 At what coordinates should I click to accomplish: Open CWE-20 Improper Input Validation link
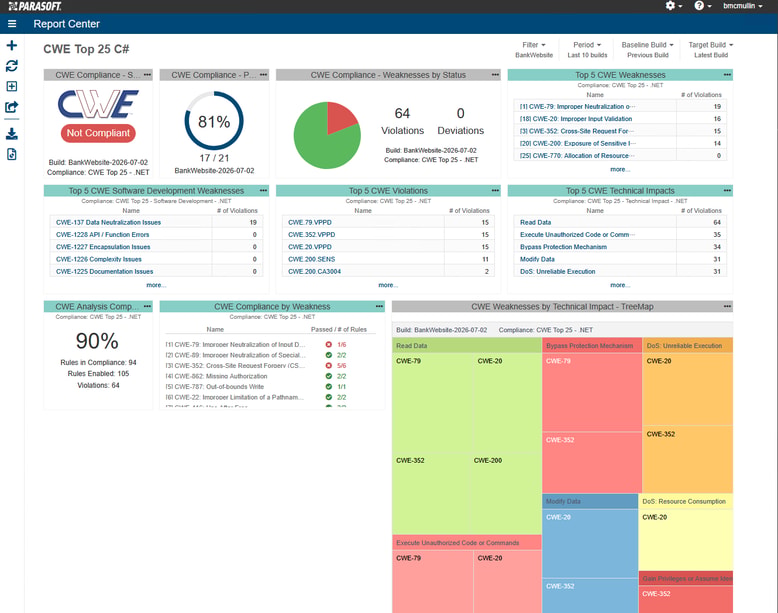pos(576,119)
